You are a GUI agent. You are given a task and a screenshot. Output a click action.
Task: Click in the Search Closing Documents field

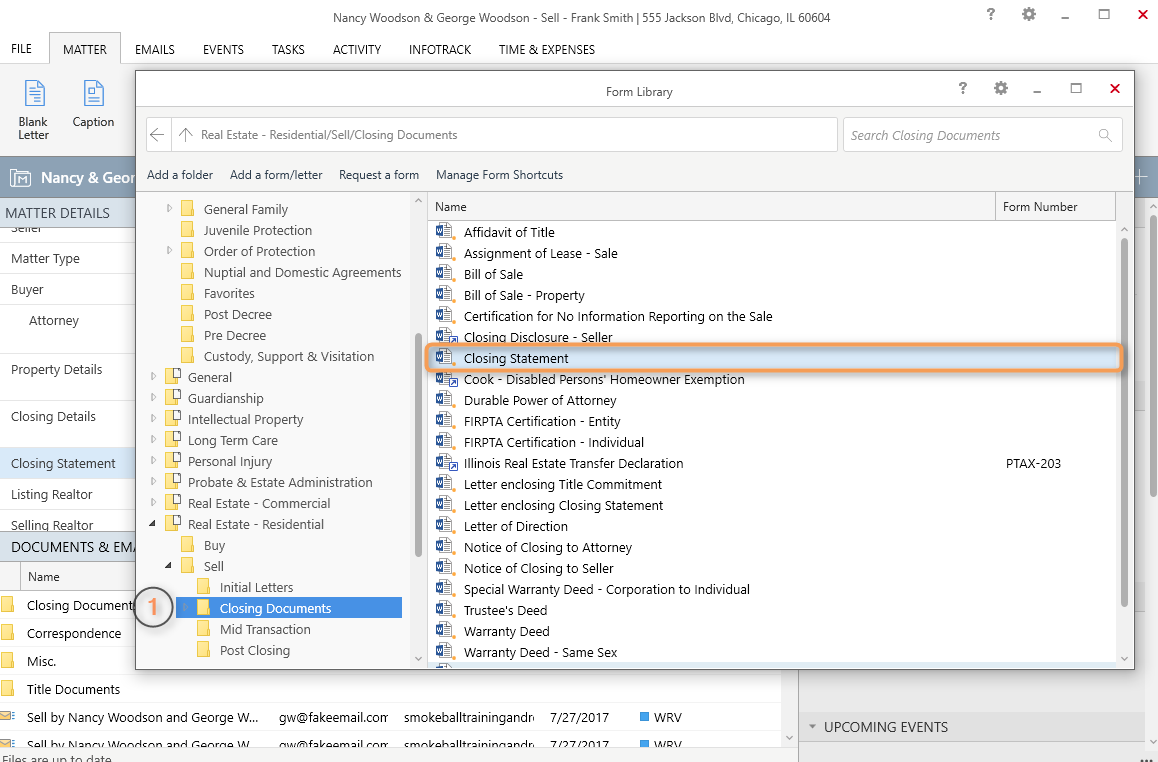[970, 135]
